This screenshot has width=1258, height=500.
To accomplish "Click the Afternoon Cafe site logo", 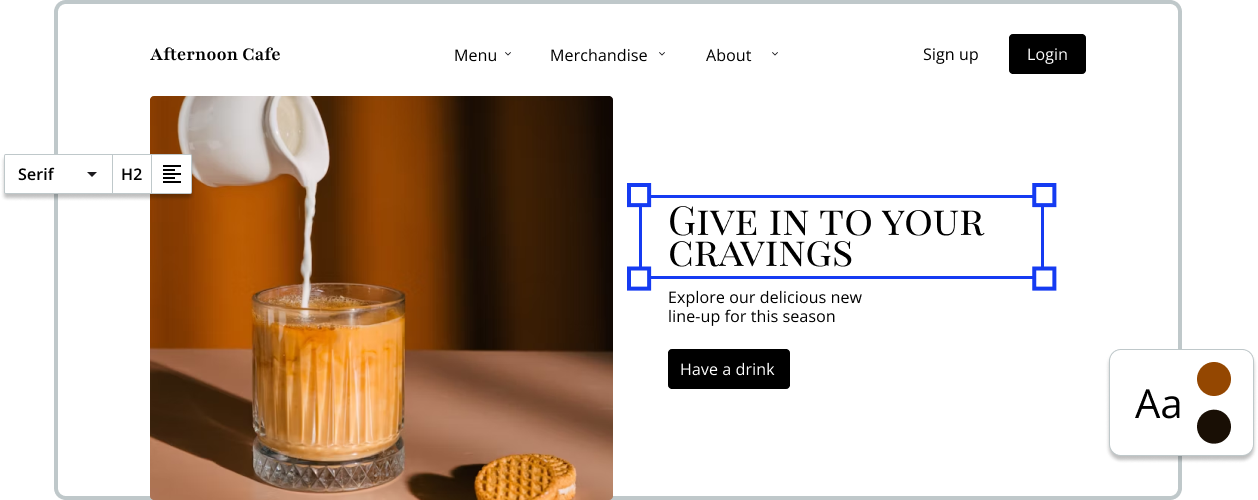I will click(x=215, y=54).
